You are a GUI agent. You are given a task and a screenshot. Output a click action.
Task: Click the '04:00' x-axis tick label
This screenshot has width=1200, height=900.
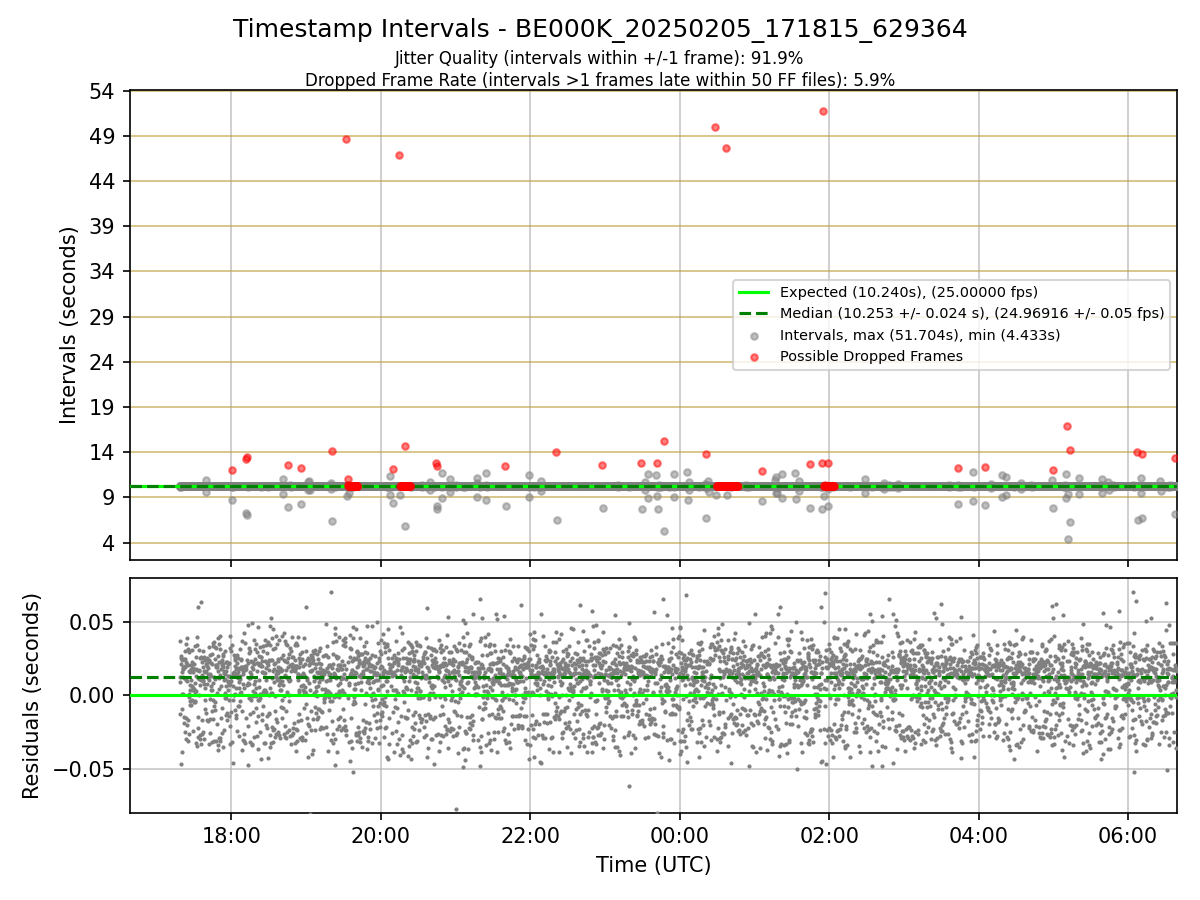978,837
